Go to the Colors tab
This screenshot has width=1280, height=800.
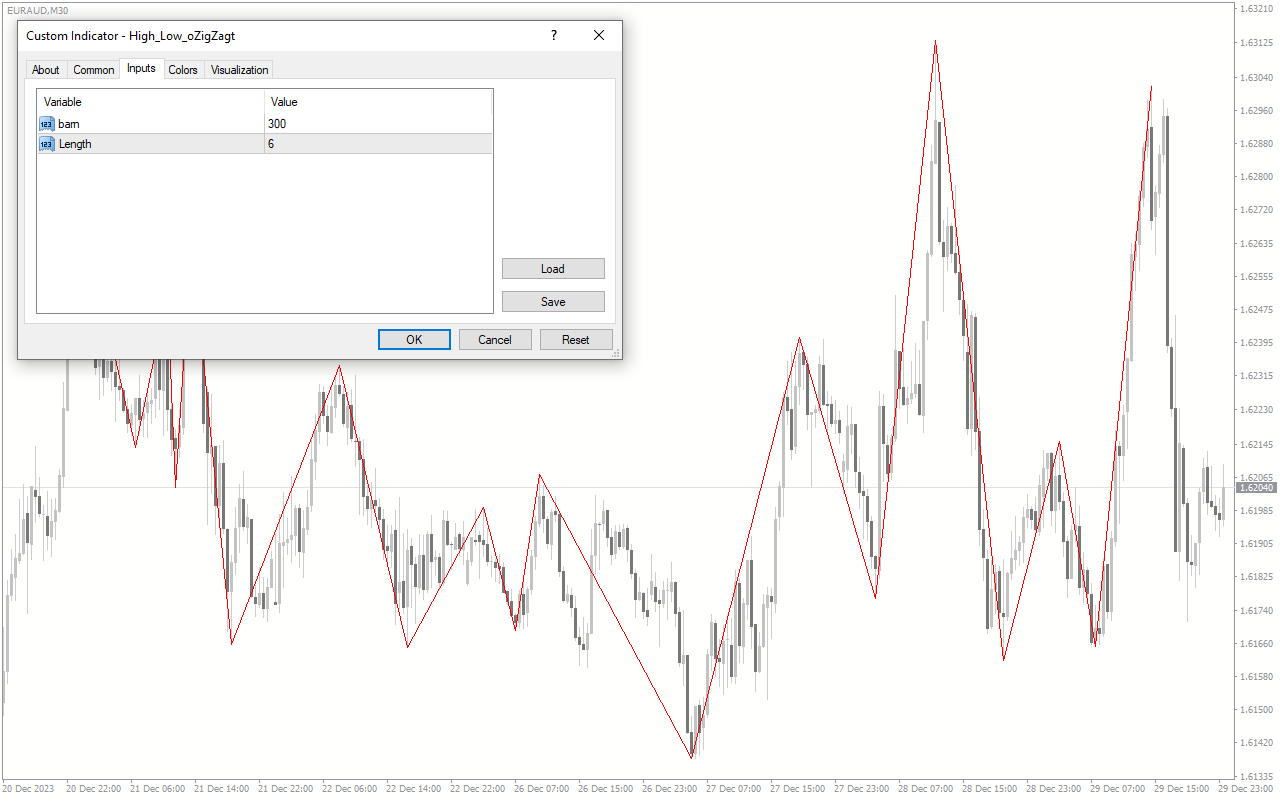[x=183, y=70]
